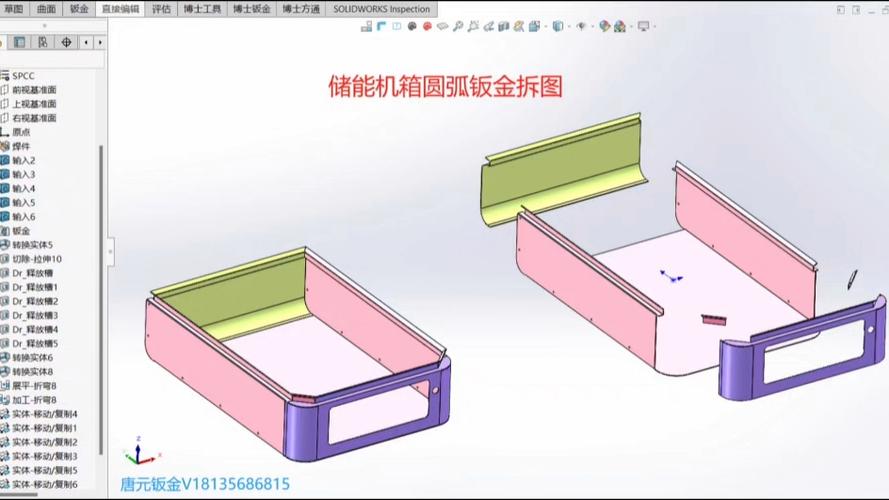Click the Zoom to Area magnifier icon
Screen dimensions: 889x500
[473, 26]
